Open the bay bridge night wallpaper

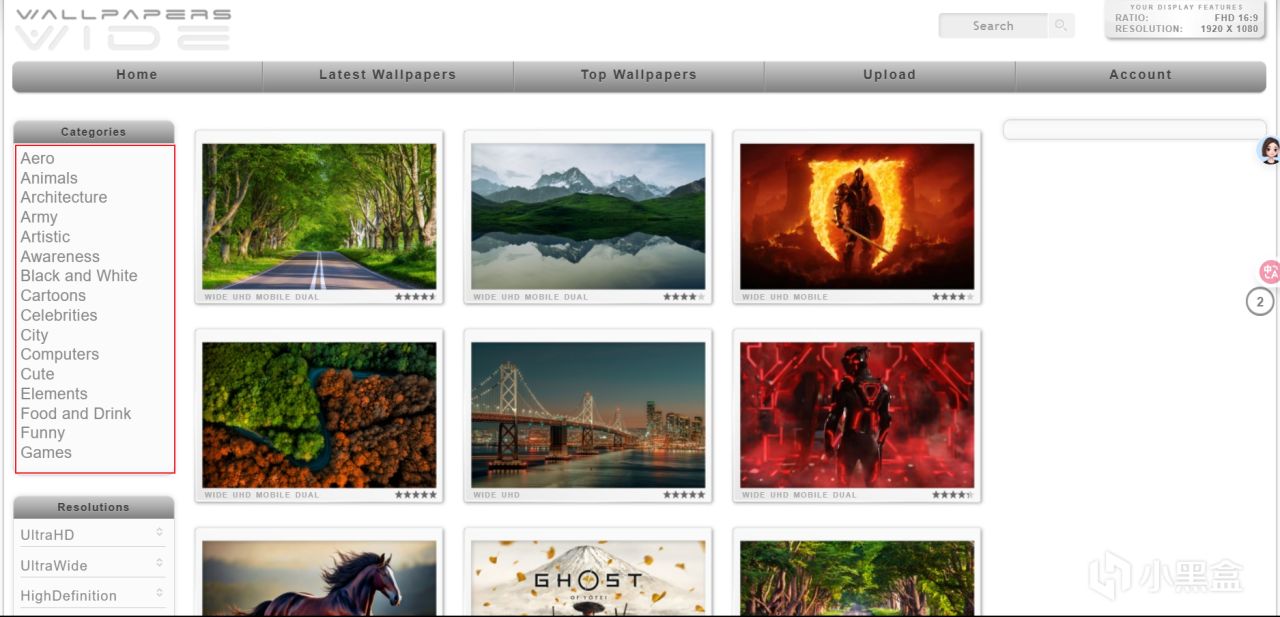point(588,415)
